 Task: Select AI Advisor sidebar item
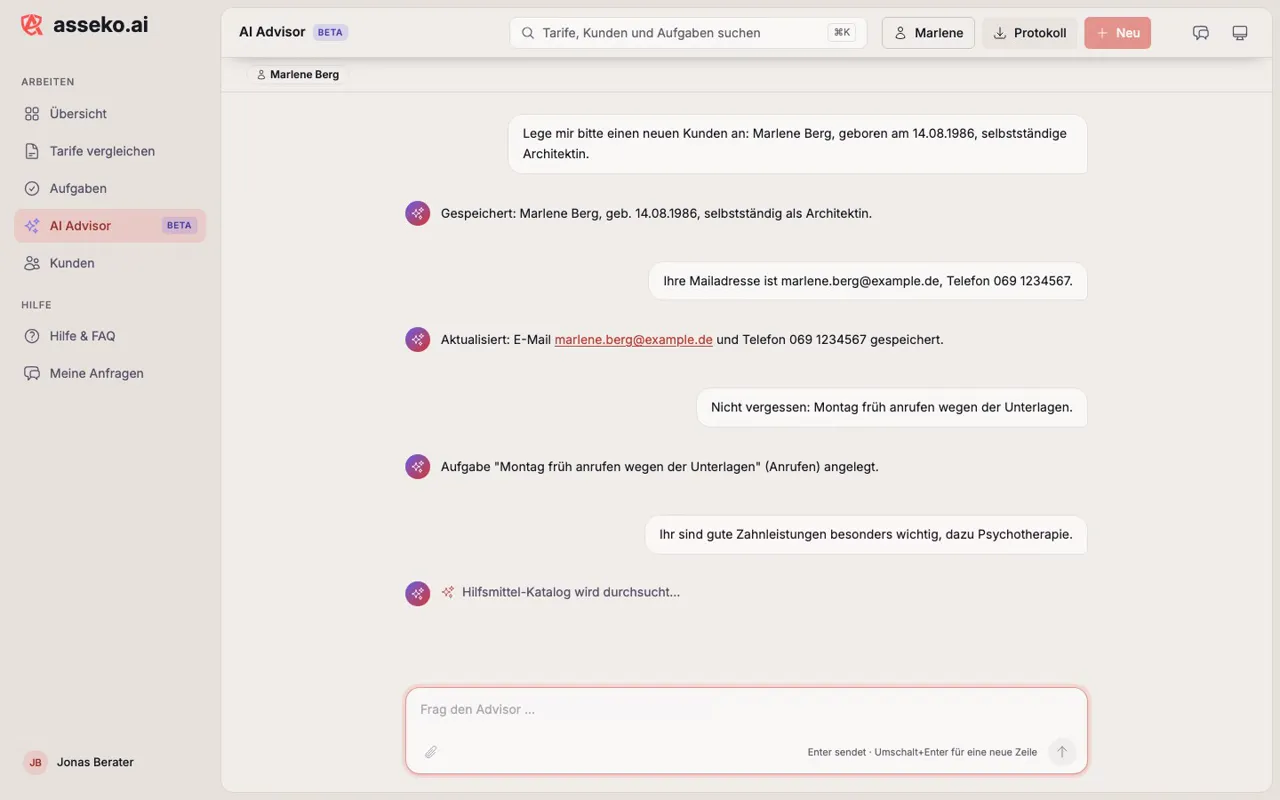click(110, 226)
